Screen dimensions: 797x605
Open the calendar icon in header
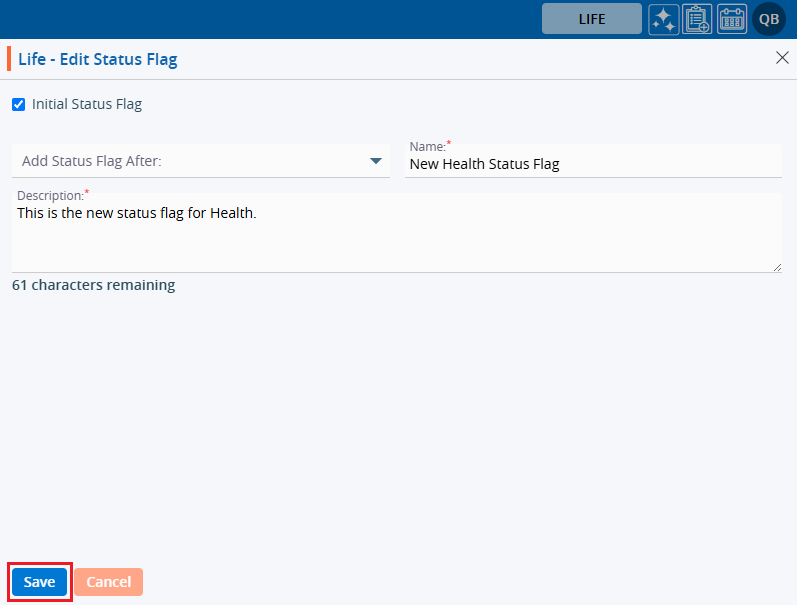pos(732,19)
